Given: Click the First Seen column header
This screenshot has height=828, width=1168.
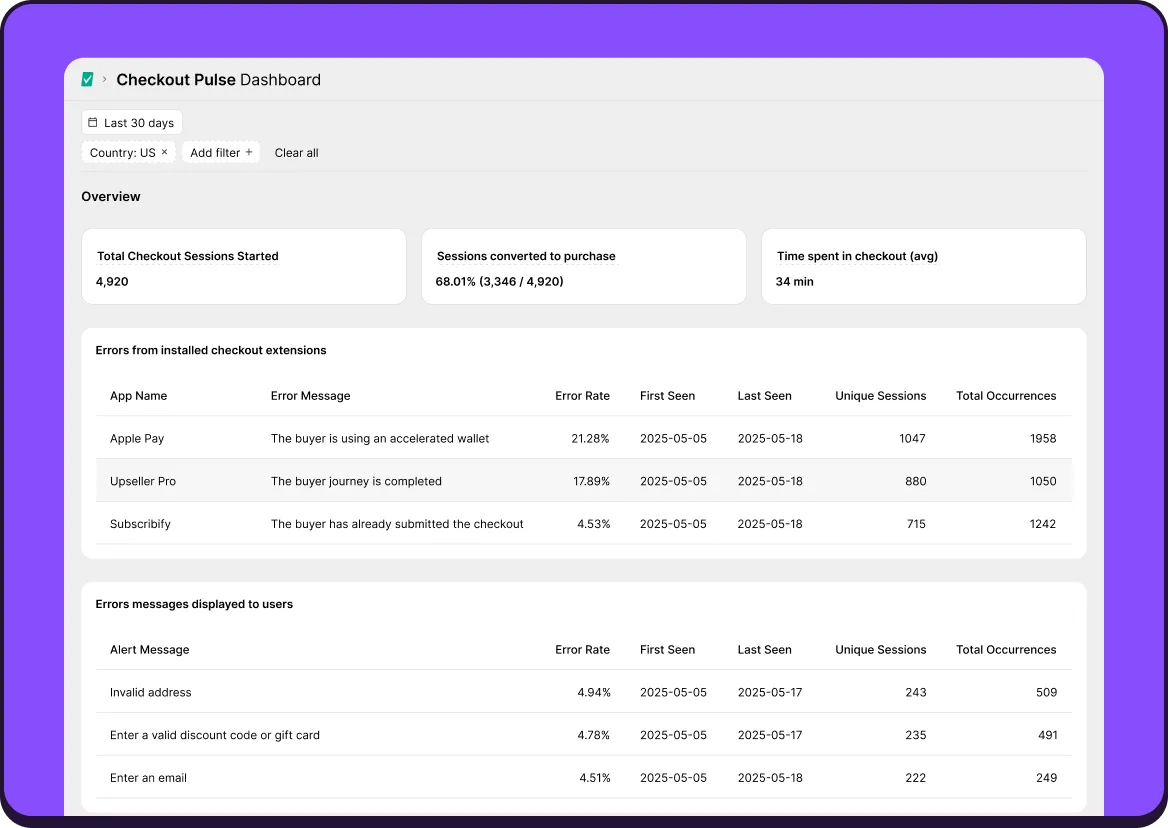Looking at the screenshot, I should 667,396.
